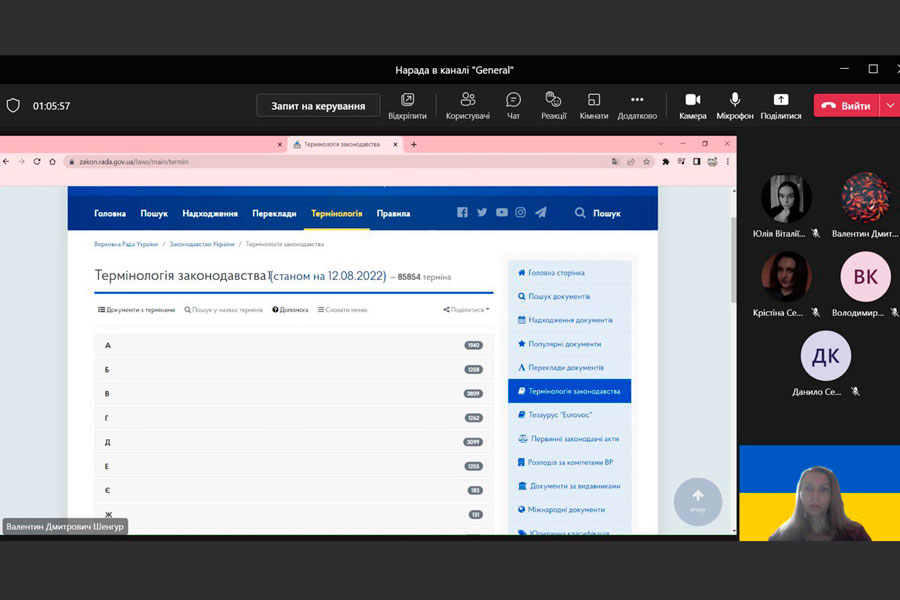Click the Поділитися (Share) screen icon
The width and height of the screenshot is (900, 600).
[x=780, y=105]
